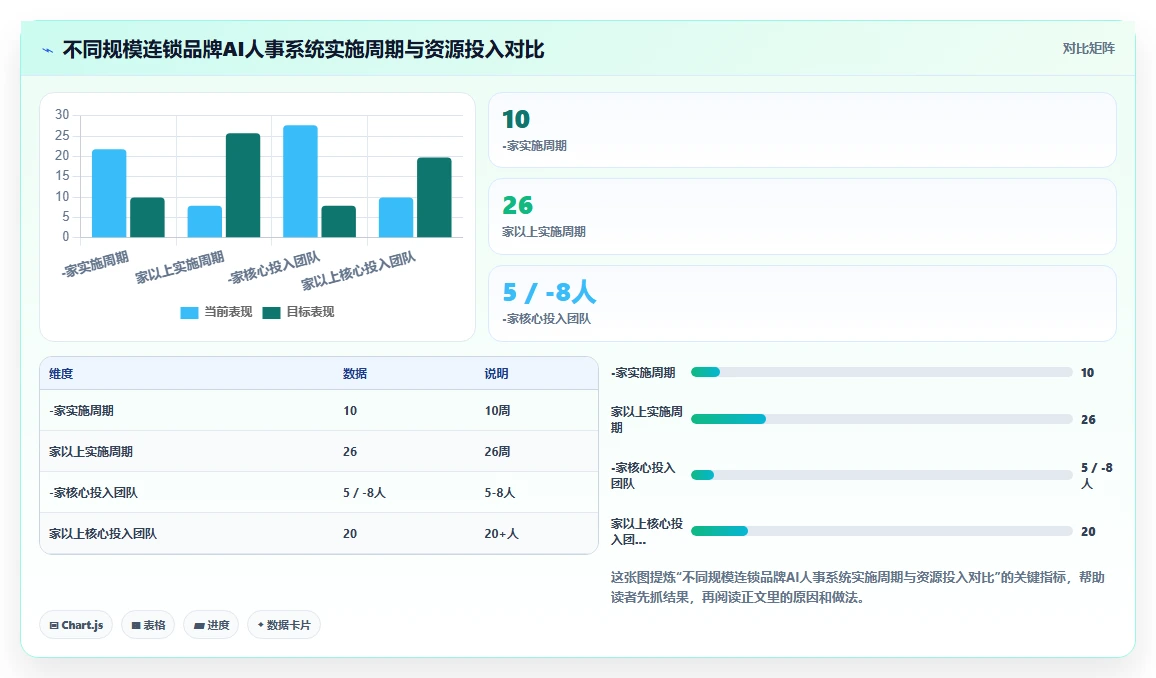Click the slanted x-axis label -家核心投入团队
This screenshot has width=1156, height=678.
click(x=274, y=268)
